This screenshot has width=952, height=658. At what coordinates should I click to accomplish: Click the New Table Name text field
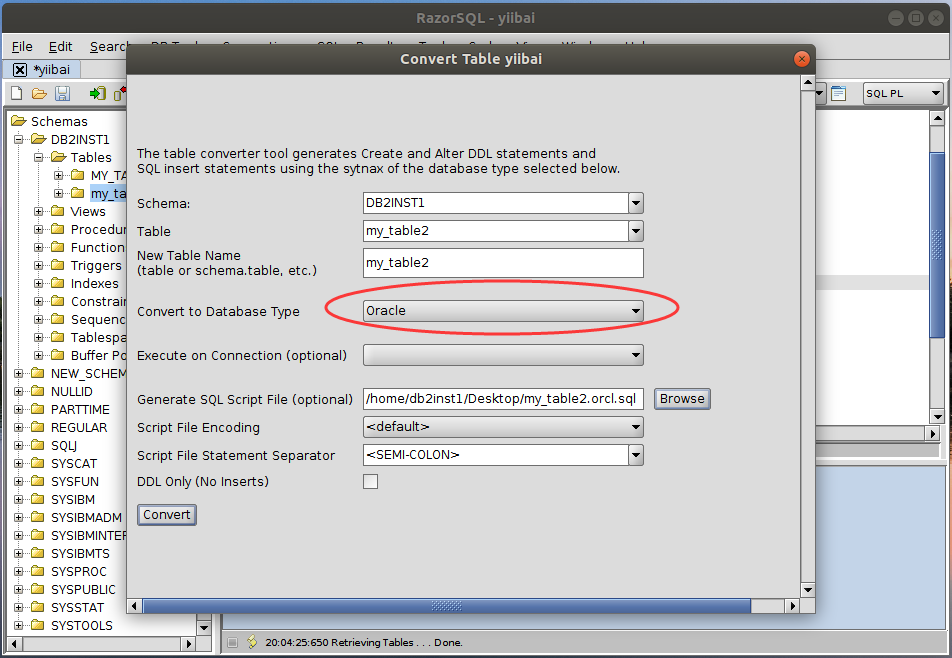click(x=503, y=263)
